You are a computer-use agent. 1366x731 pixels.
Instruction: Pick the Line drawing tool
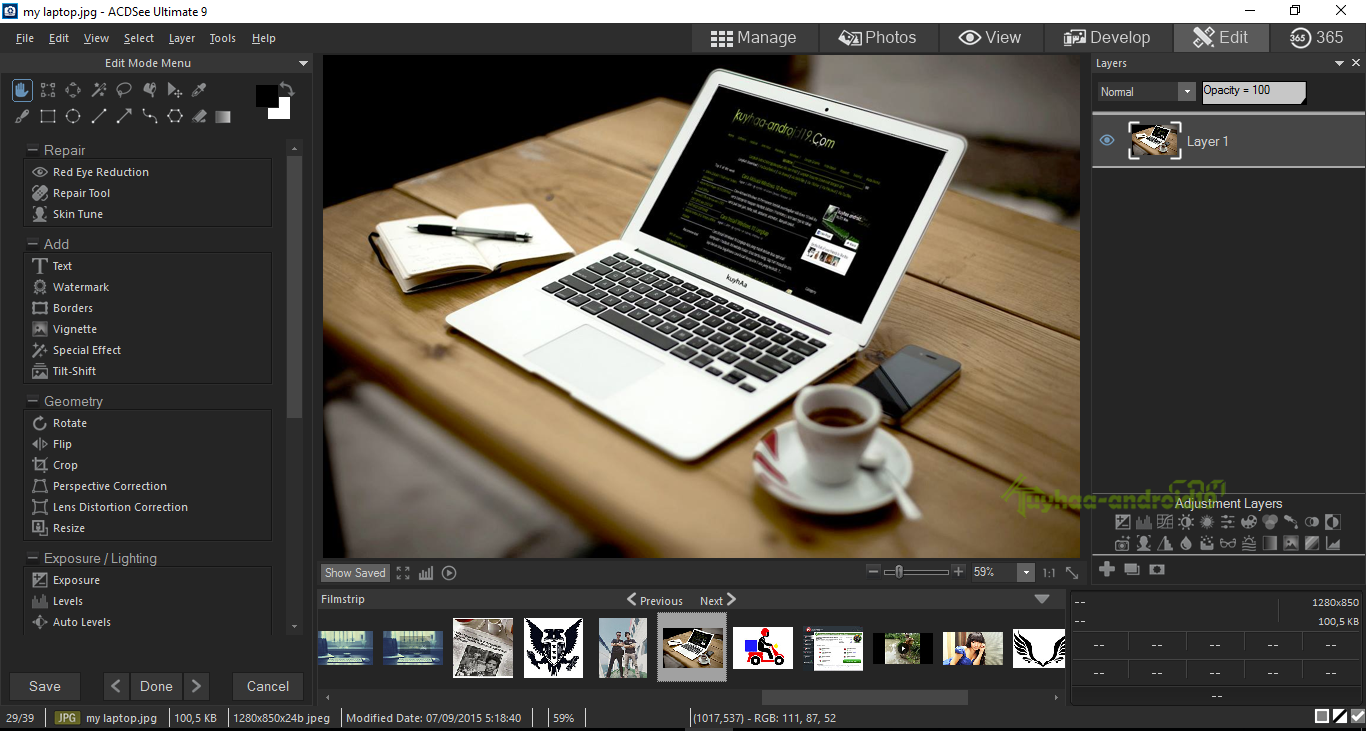point(98,117)
